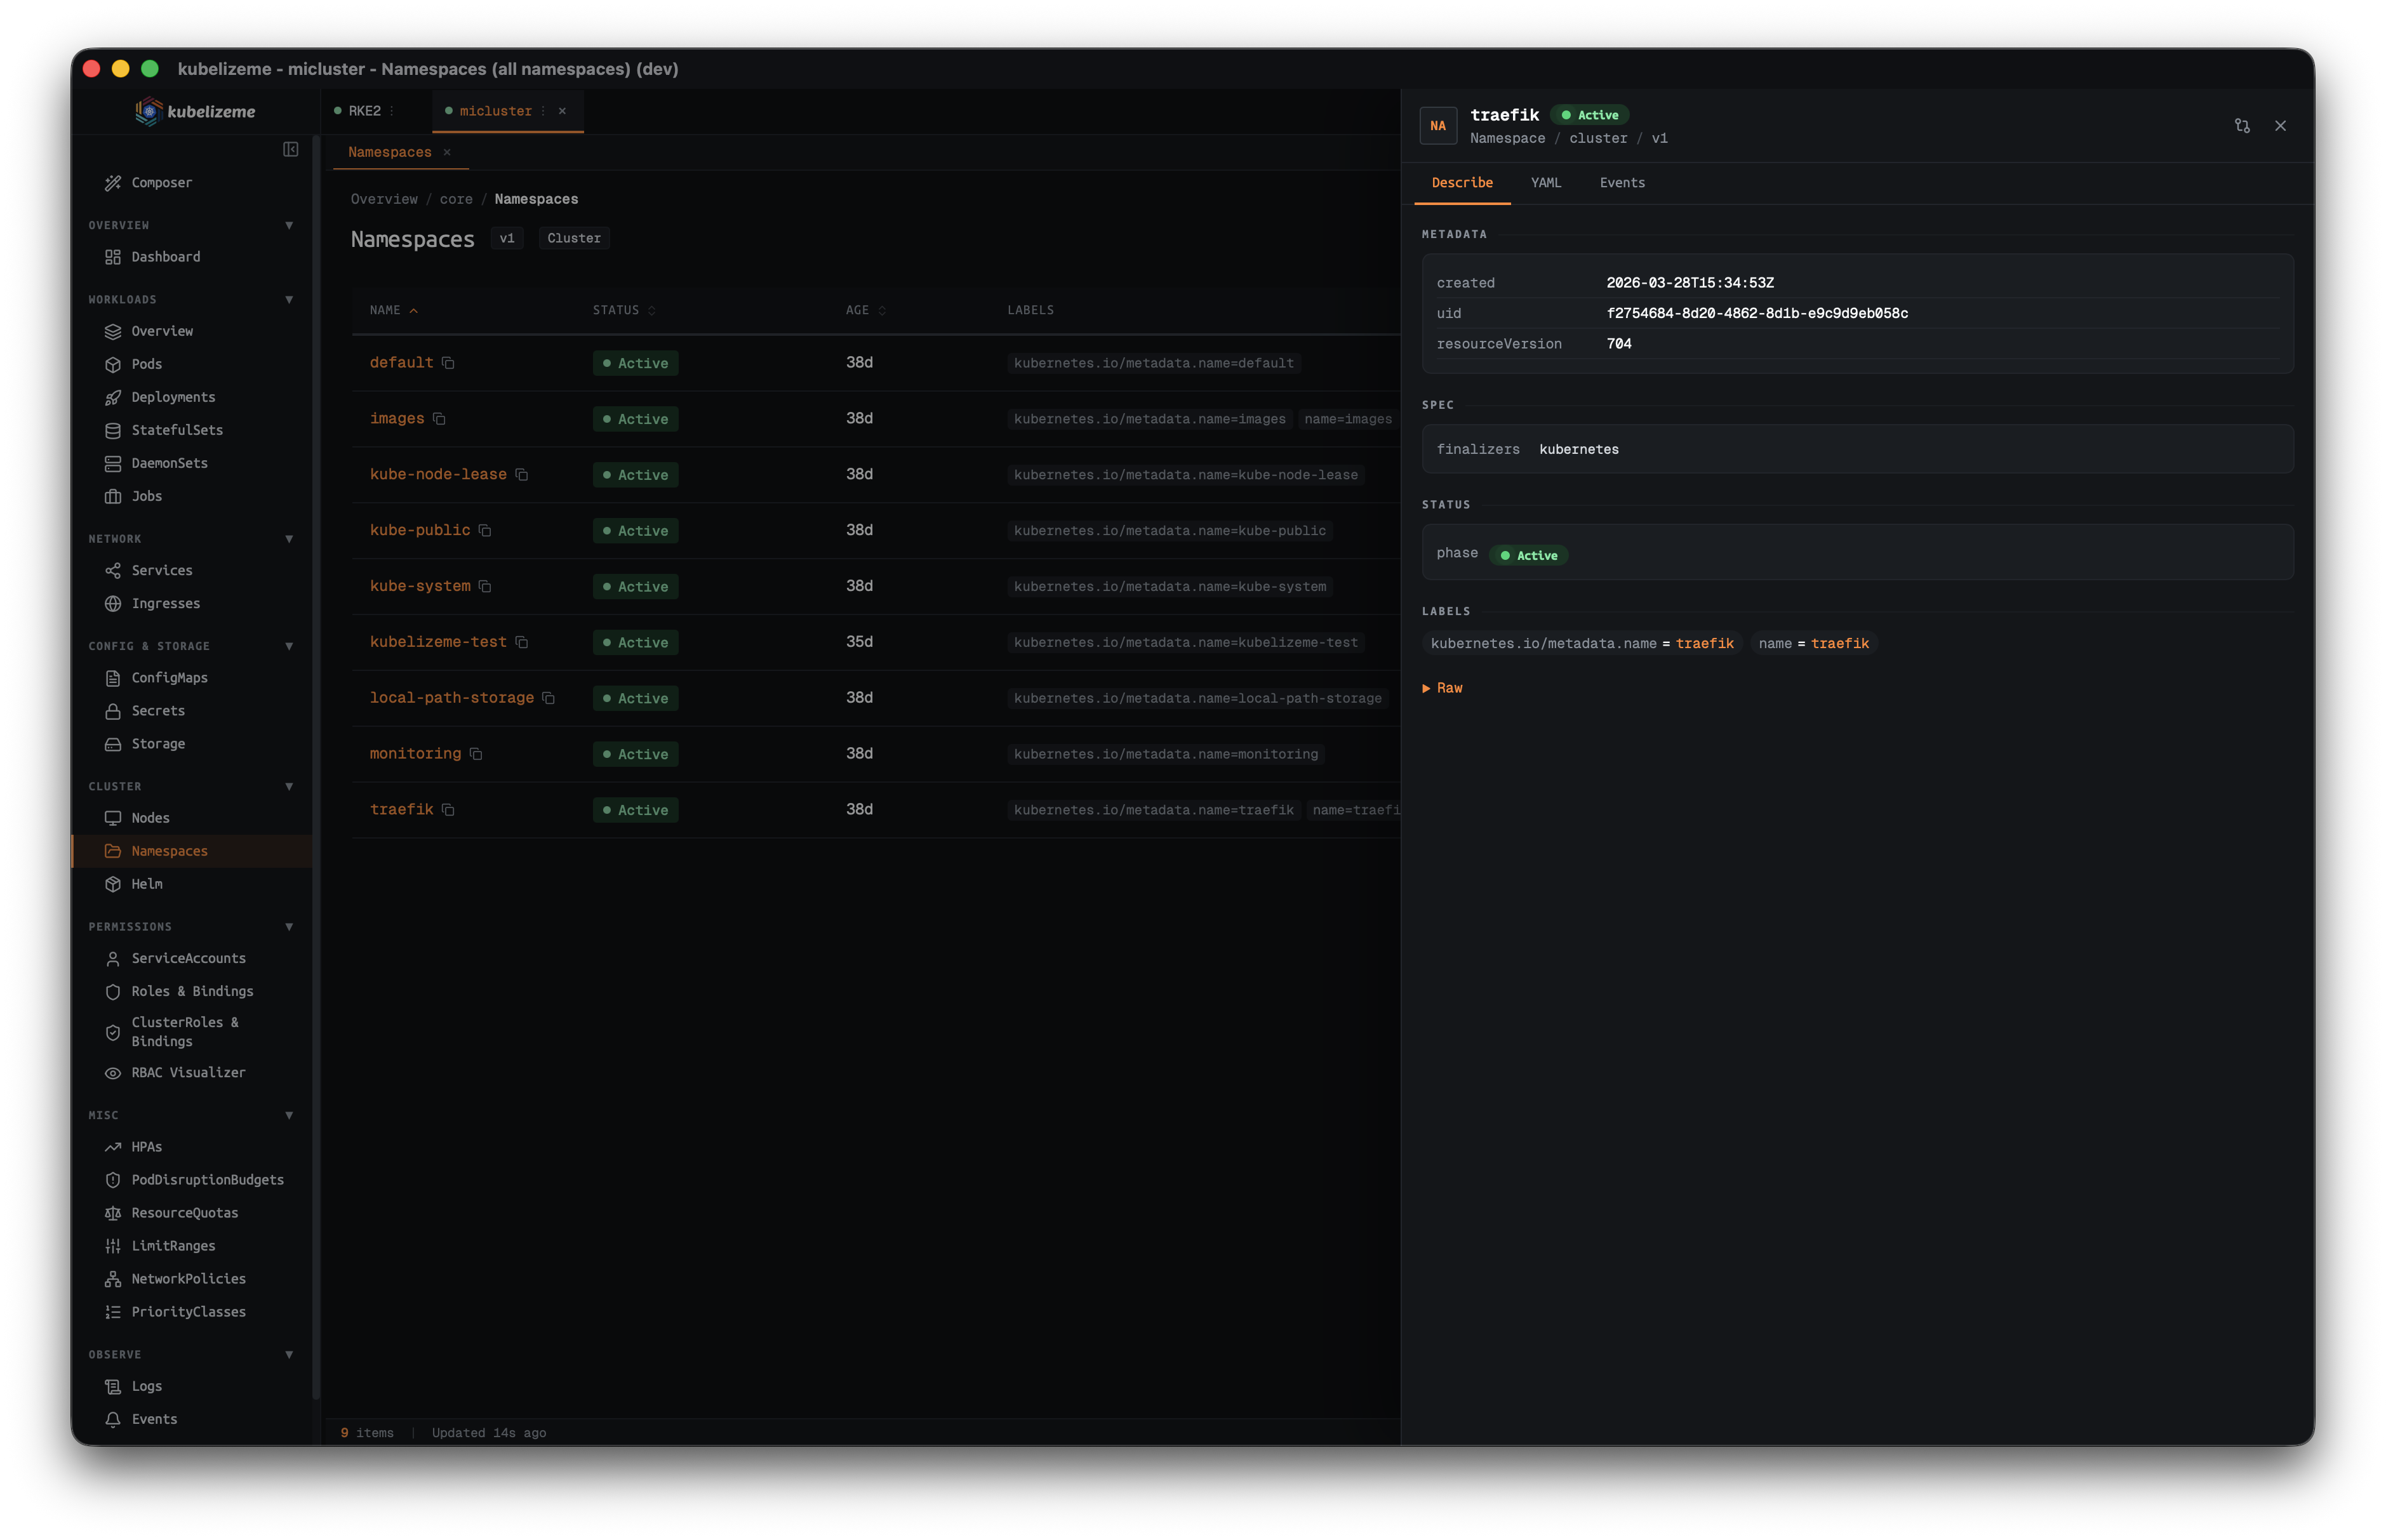Viewport: 2386px width, 1540px height.
Task: Open the local-path-storage namespace link
Action: [x=452, y=698]
